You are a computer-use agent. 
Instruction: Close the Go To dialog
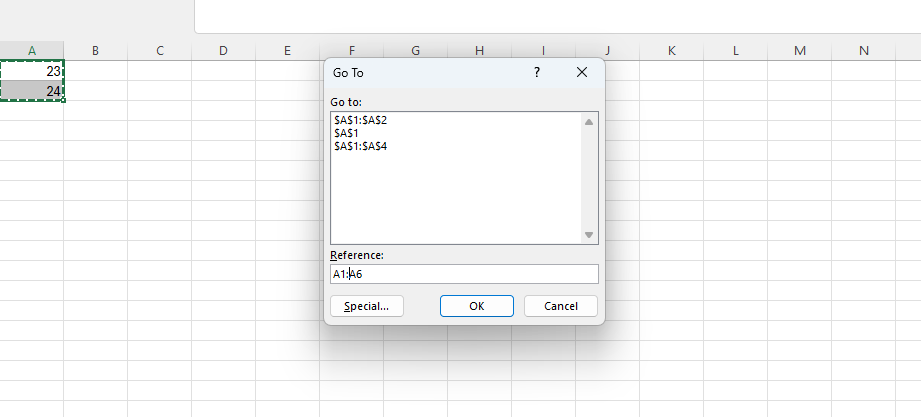pyautogui.click(x=581, y=72)
